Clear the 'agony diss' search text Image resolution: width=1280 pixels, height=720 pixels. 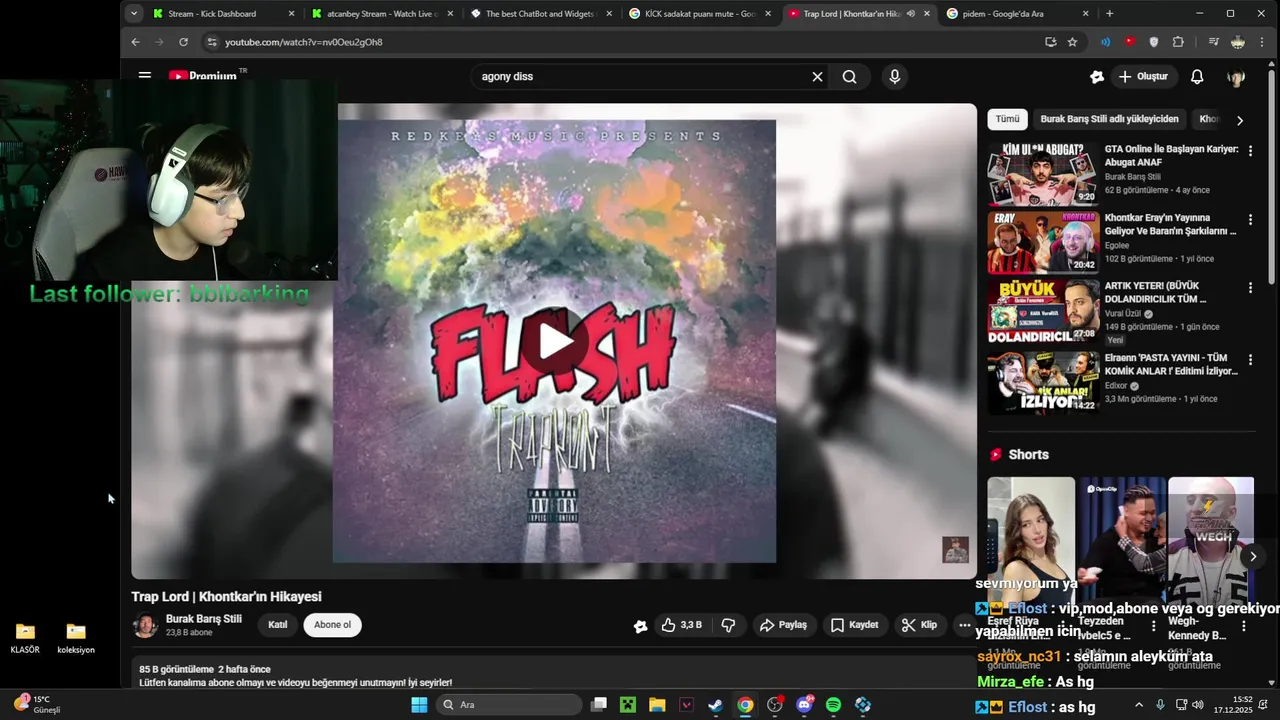pyautogui.click(x=817, y=77)
